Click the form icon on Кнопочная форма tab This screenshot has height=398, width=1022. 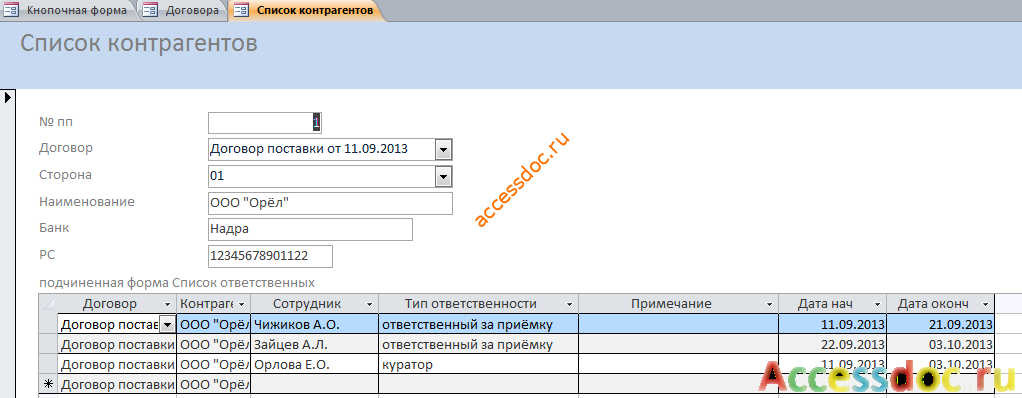pyautogui.click(x=11, y=10)
